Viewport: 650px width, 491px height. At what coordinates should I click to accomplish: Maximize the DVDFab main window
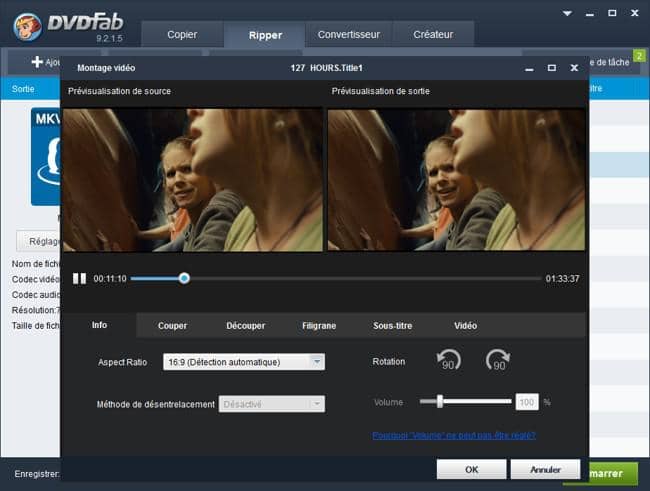[x=612, y=13]
